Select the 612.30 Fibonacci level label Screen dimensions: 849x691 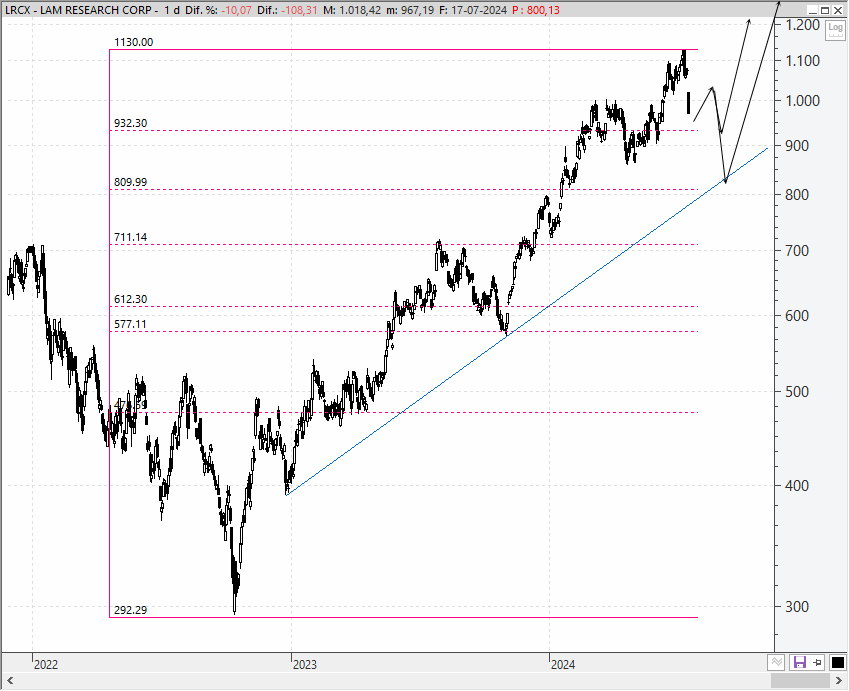tap(130, 299)
